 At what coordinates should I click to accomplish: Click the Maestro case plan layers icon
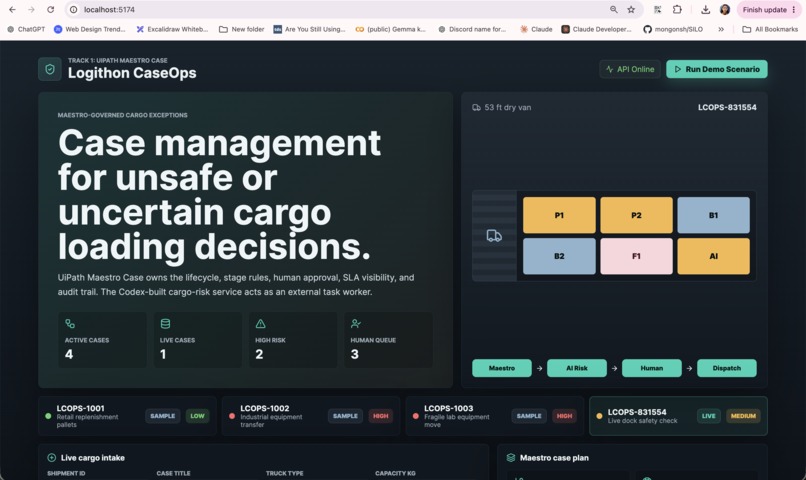tap(511, 457)
